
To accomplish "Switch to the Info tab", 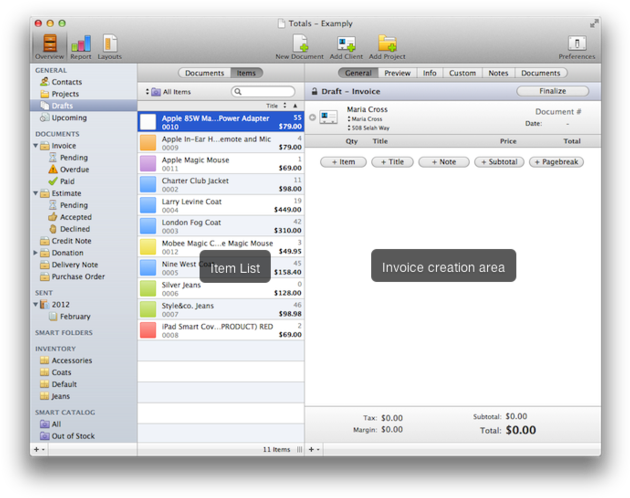I will click(430, 73).
